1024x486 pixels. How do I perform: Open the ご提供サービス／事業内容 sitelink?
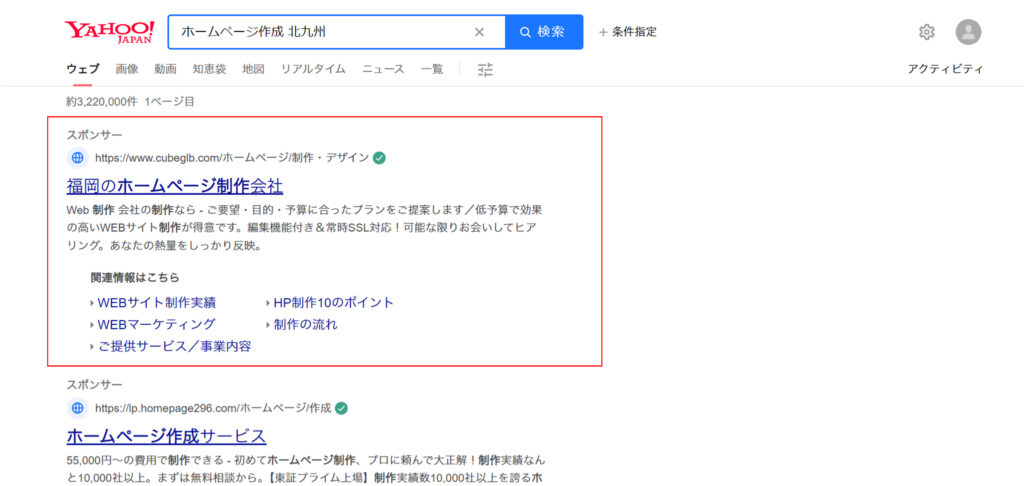(174, 346)
